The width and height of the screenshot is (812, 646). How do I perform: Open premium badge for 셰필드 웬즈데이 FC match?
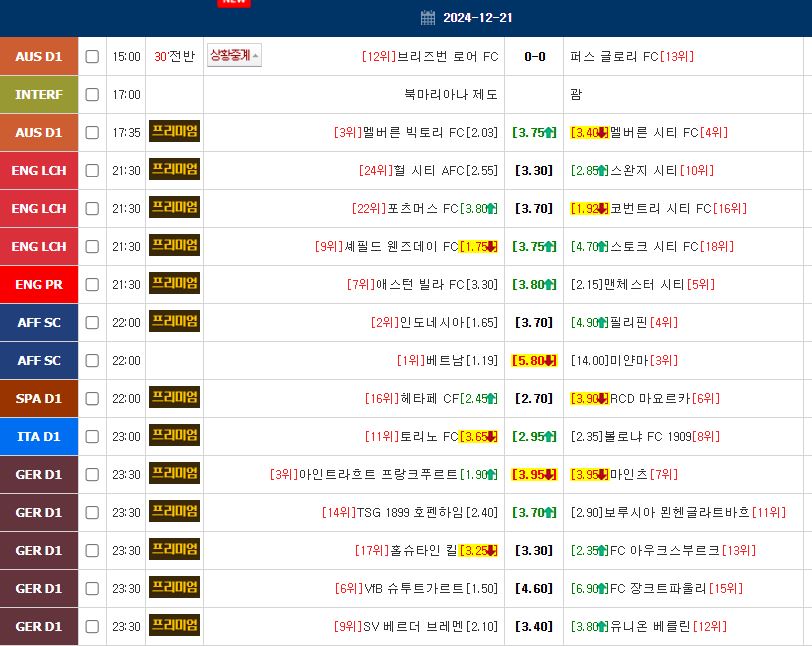[x=175, y=245]
